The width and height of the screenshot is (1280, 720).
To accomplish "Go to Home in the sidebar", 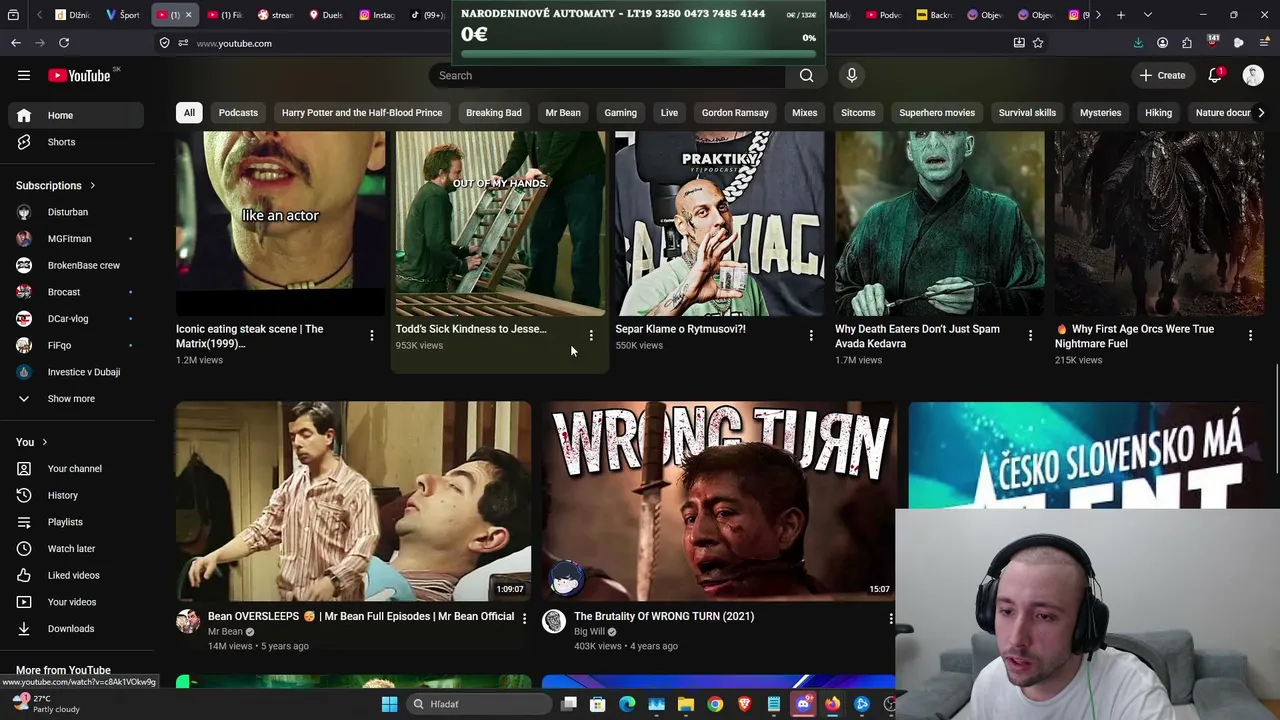I will [x=76, y=115].
